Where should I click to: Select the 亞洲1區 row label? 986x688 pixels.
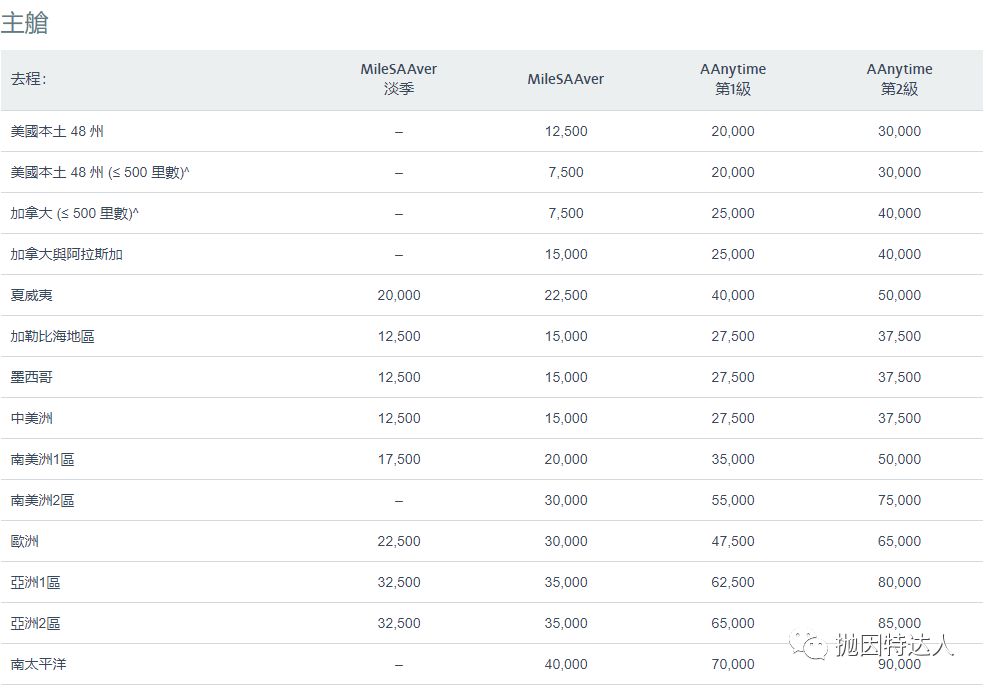tap(35, 582)
